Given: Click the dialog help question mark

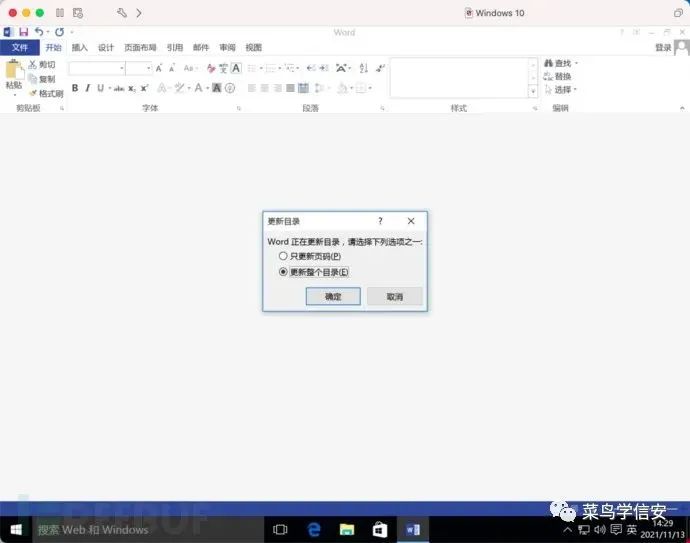Looking at the screenshot, I should point(380,221).
